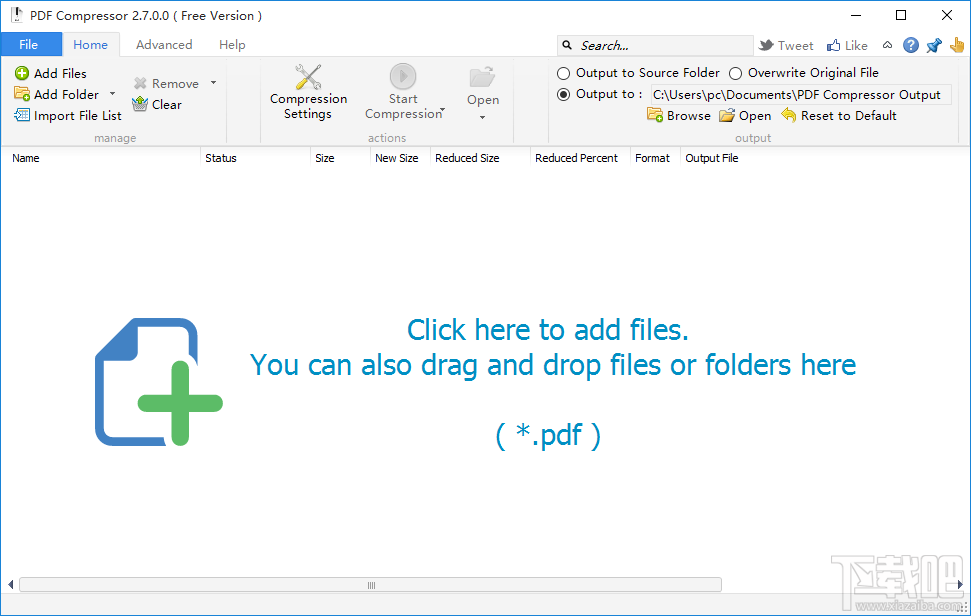Click the Tweet bird icon
This screenshot has height=616, width=971.
[766, 45]
